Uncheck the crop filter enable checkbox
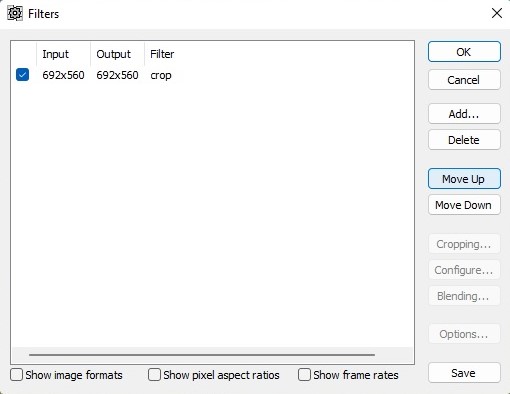 coord(23,75)
